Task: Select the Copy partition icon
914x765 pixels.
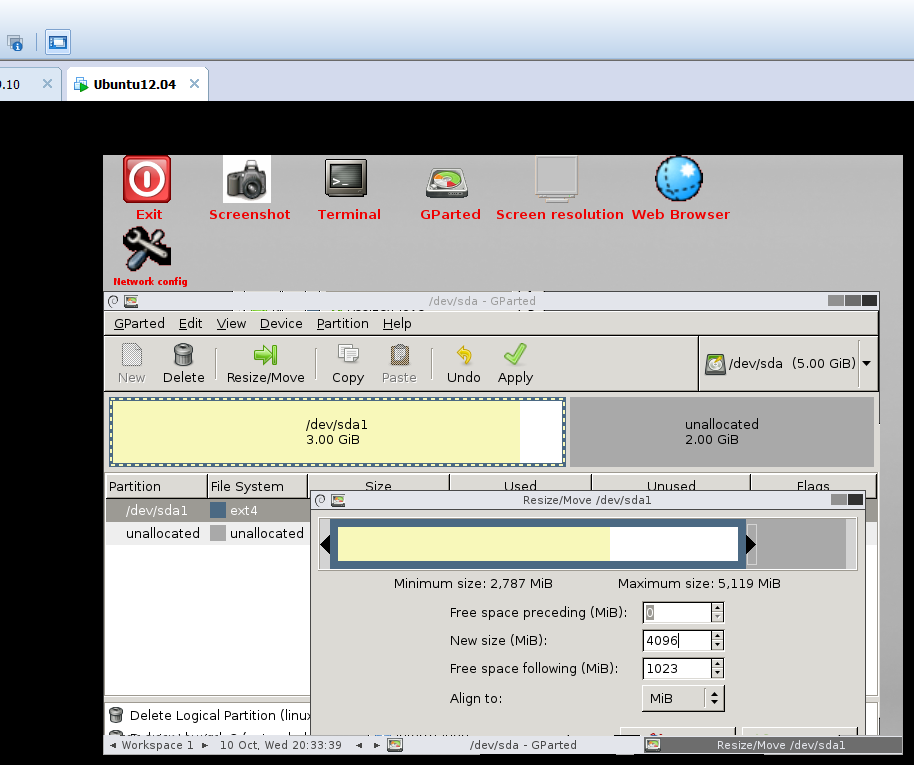Action: point(347,363)
